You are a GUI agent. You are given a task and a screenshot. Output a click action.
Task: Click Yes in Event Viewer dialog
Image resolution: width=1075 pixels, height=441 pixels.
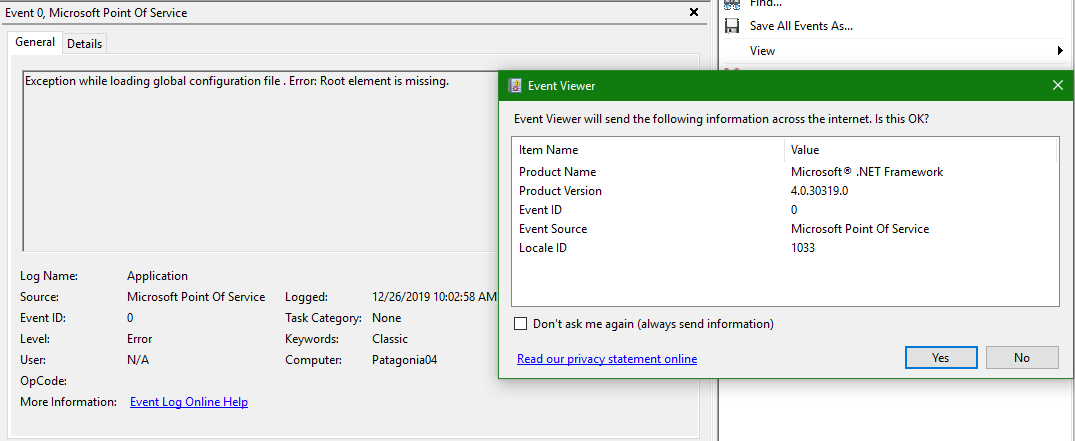pos(941,357)
